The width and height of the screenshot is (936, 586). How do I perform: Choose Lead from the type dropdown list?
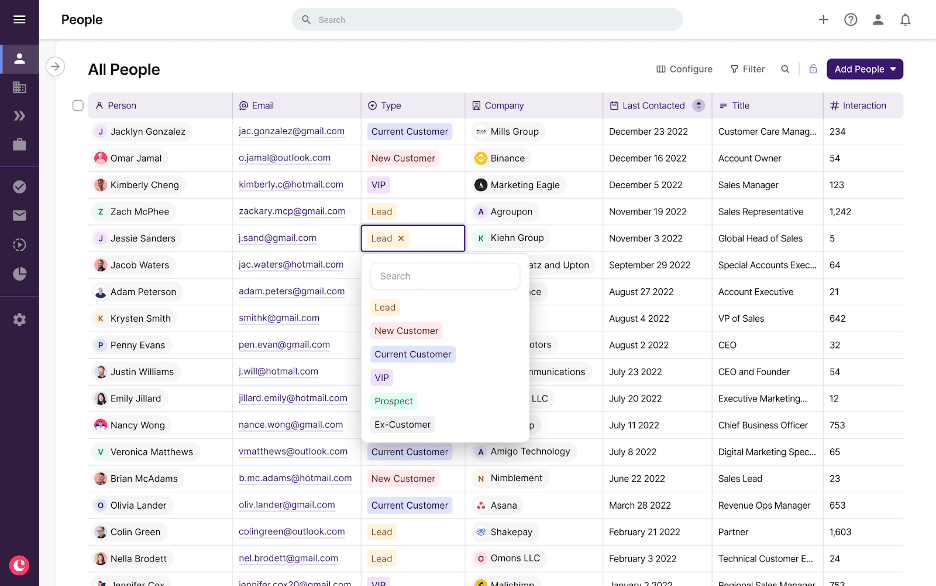pos(385,307)
